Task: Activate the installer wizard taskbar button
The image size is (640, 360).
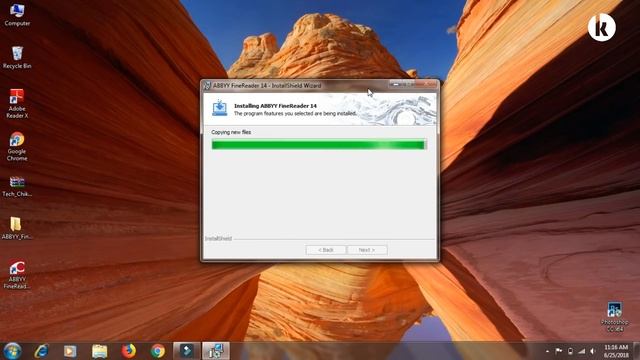Action: [216, 351]
